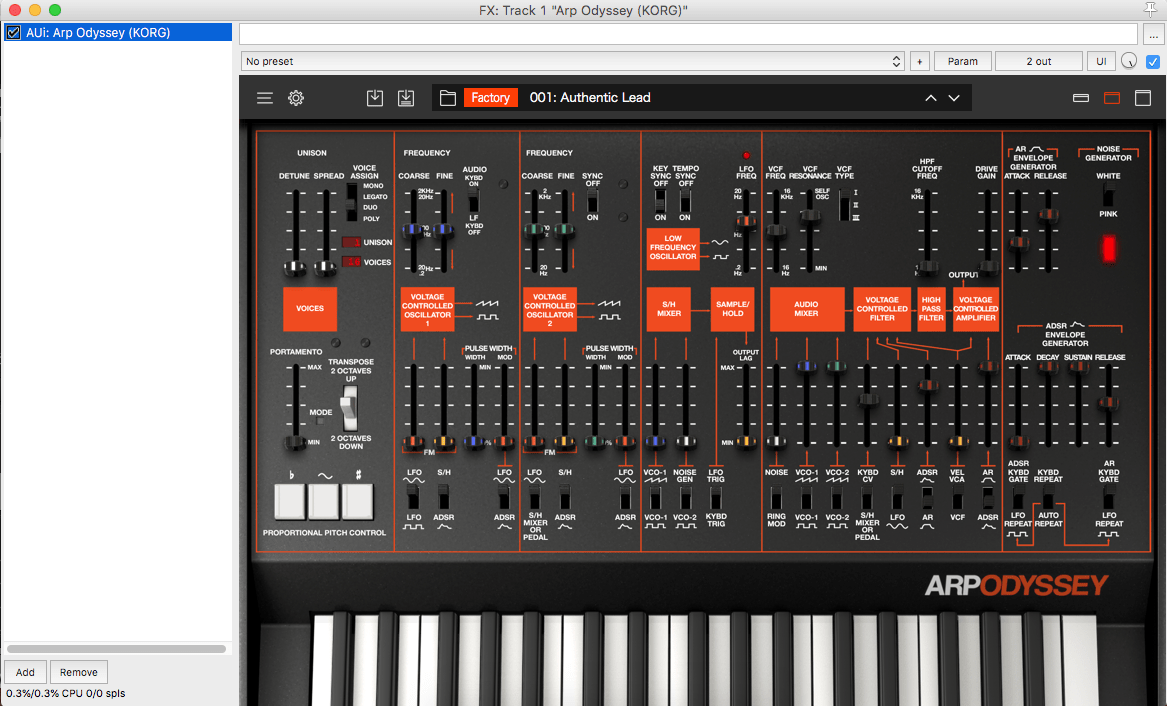Click the Voltage Controlled Amplifier block
The image size is (1167, 706).
[x=976, y=309]
